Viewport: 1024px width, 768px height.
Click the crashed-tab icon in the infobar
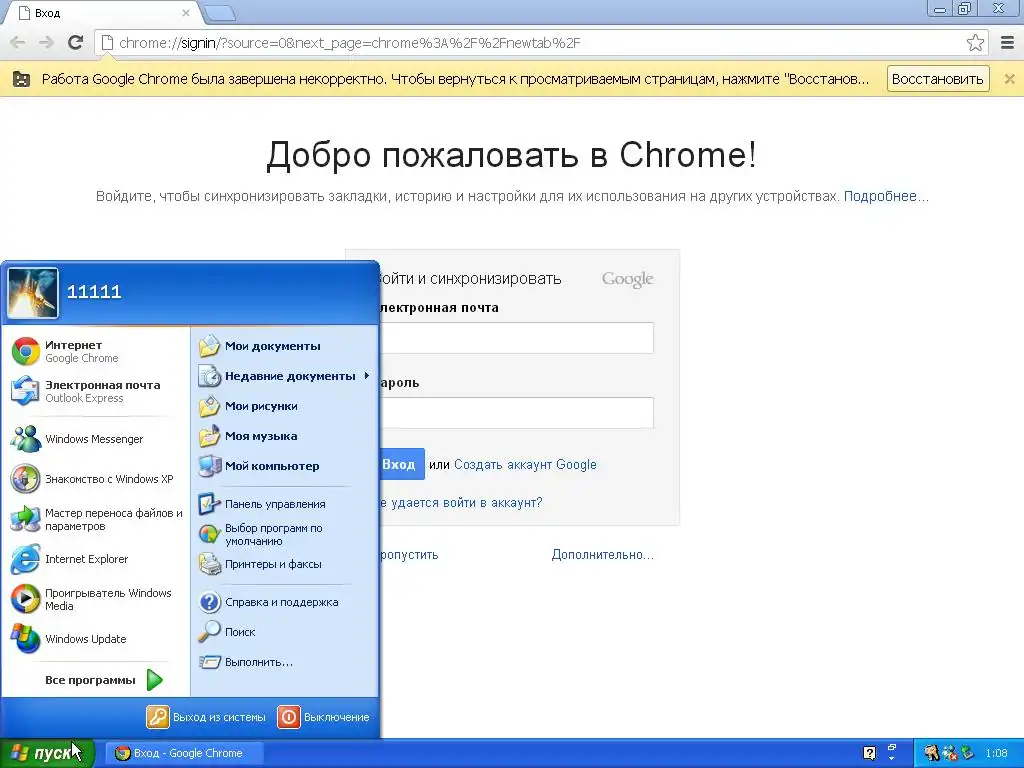click(22, 80)
